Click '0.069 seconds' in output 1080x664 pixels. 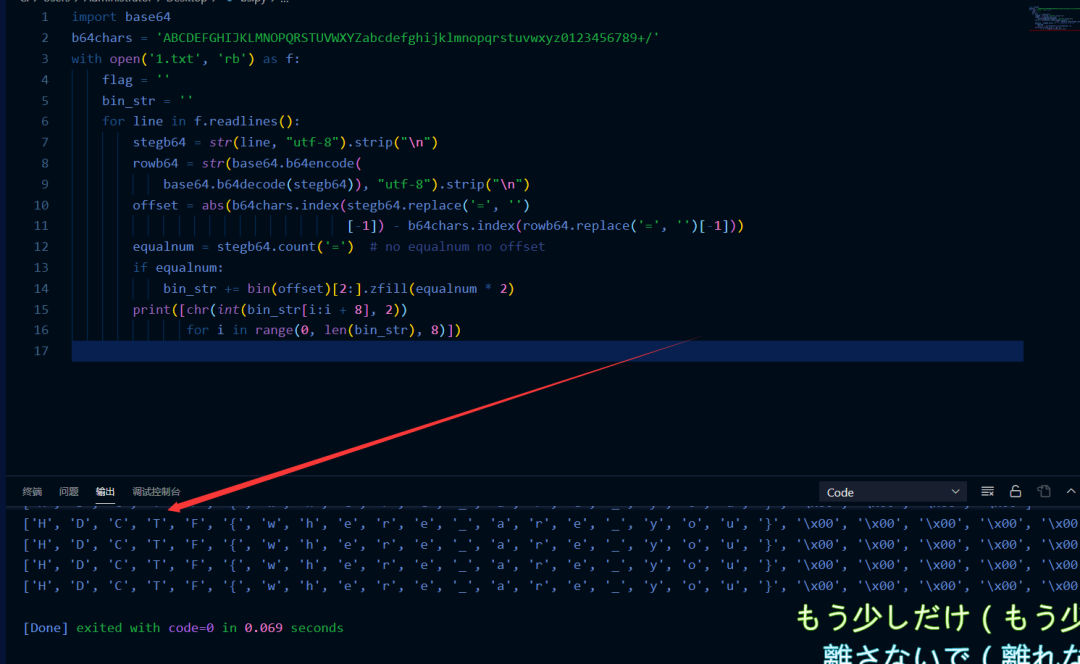[294, 628]
